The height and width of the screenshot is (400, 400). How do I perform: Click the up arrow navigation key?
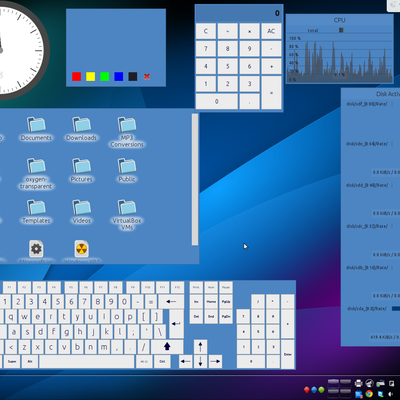tap(200, 347)
